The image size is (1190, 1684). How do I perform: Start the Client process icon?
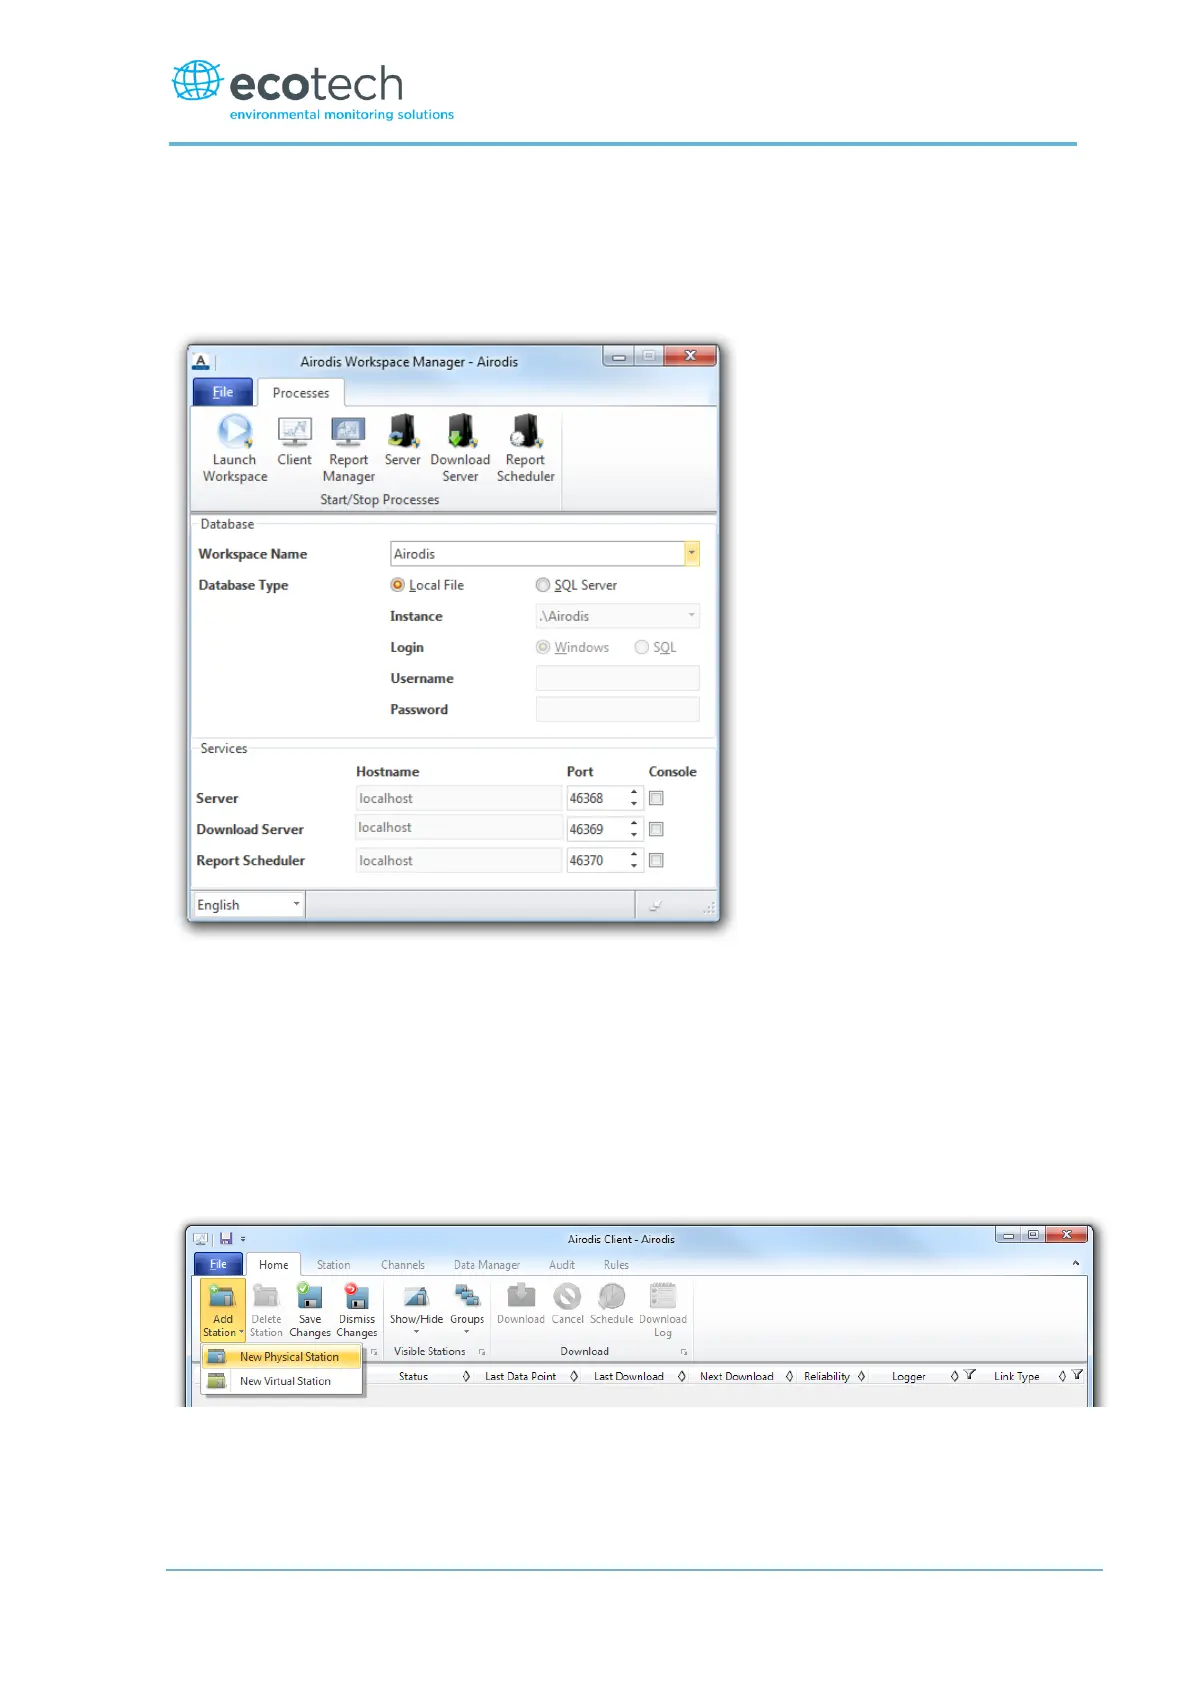point(295,431)
